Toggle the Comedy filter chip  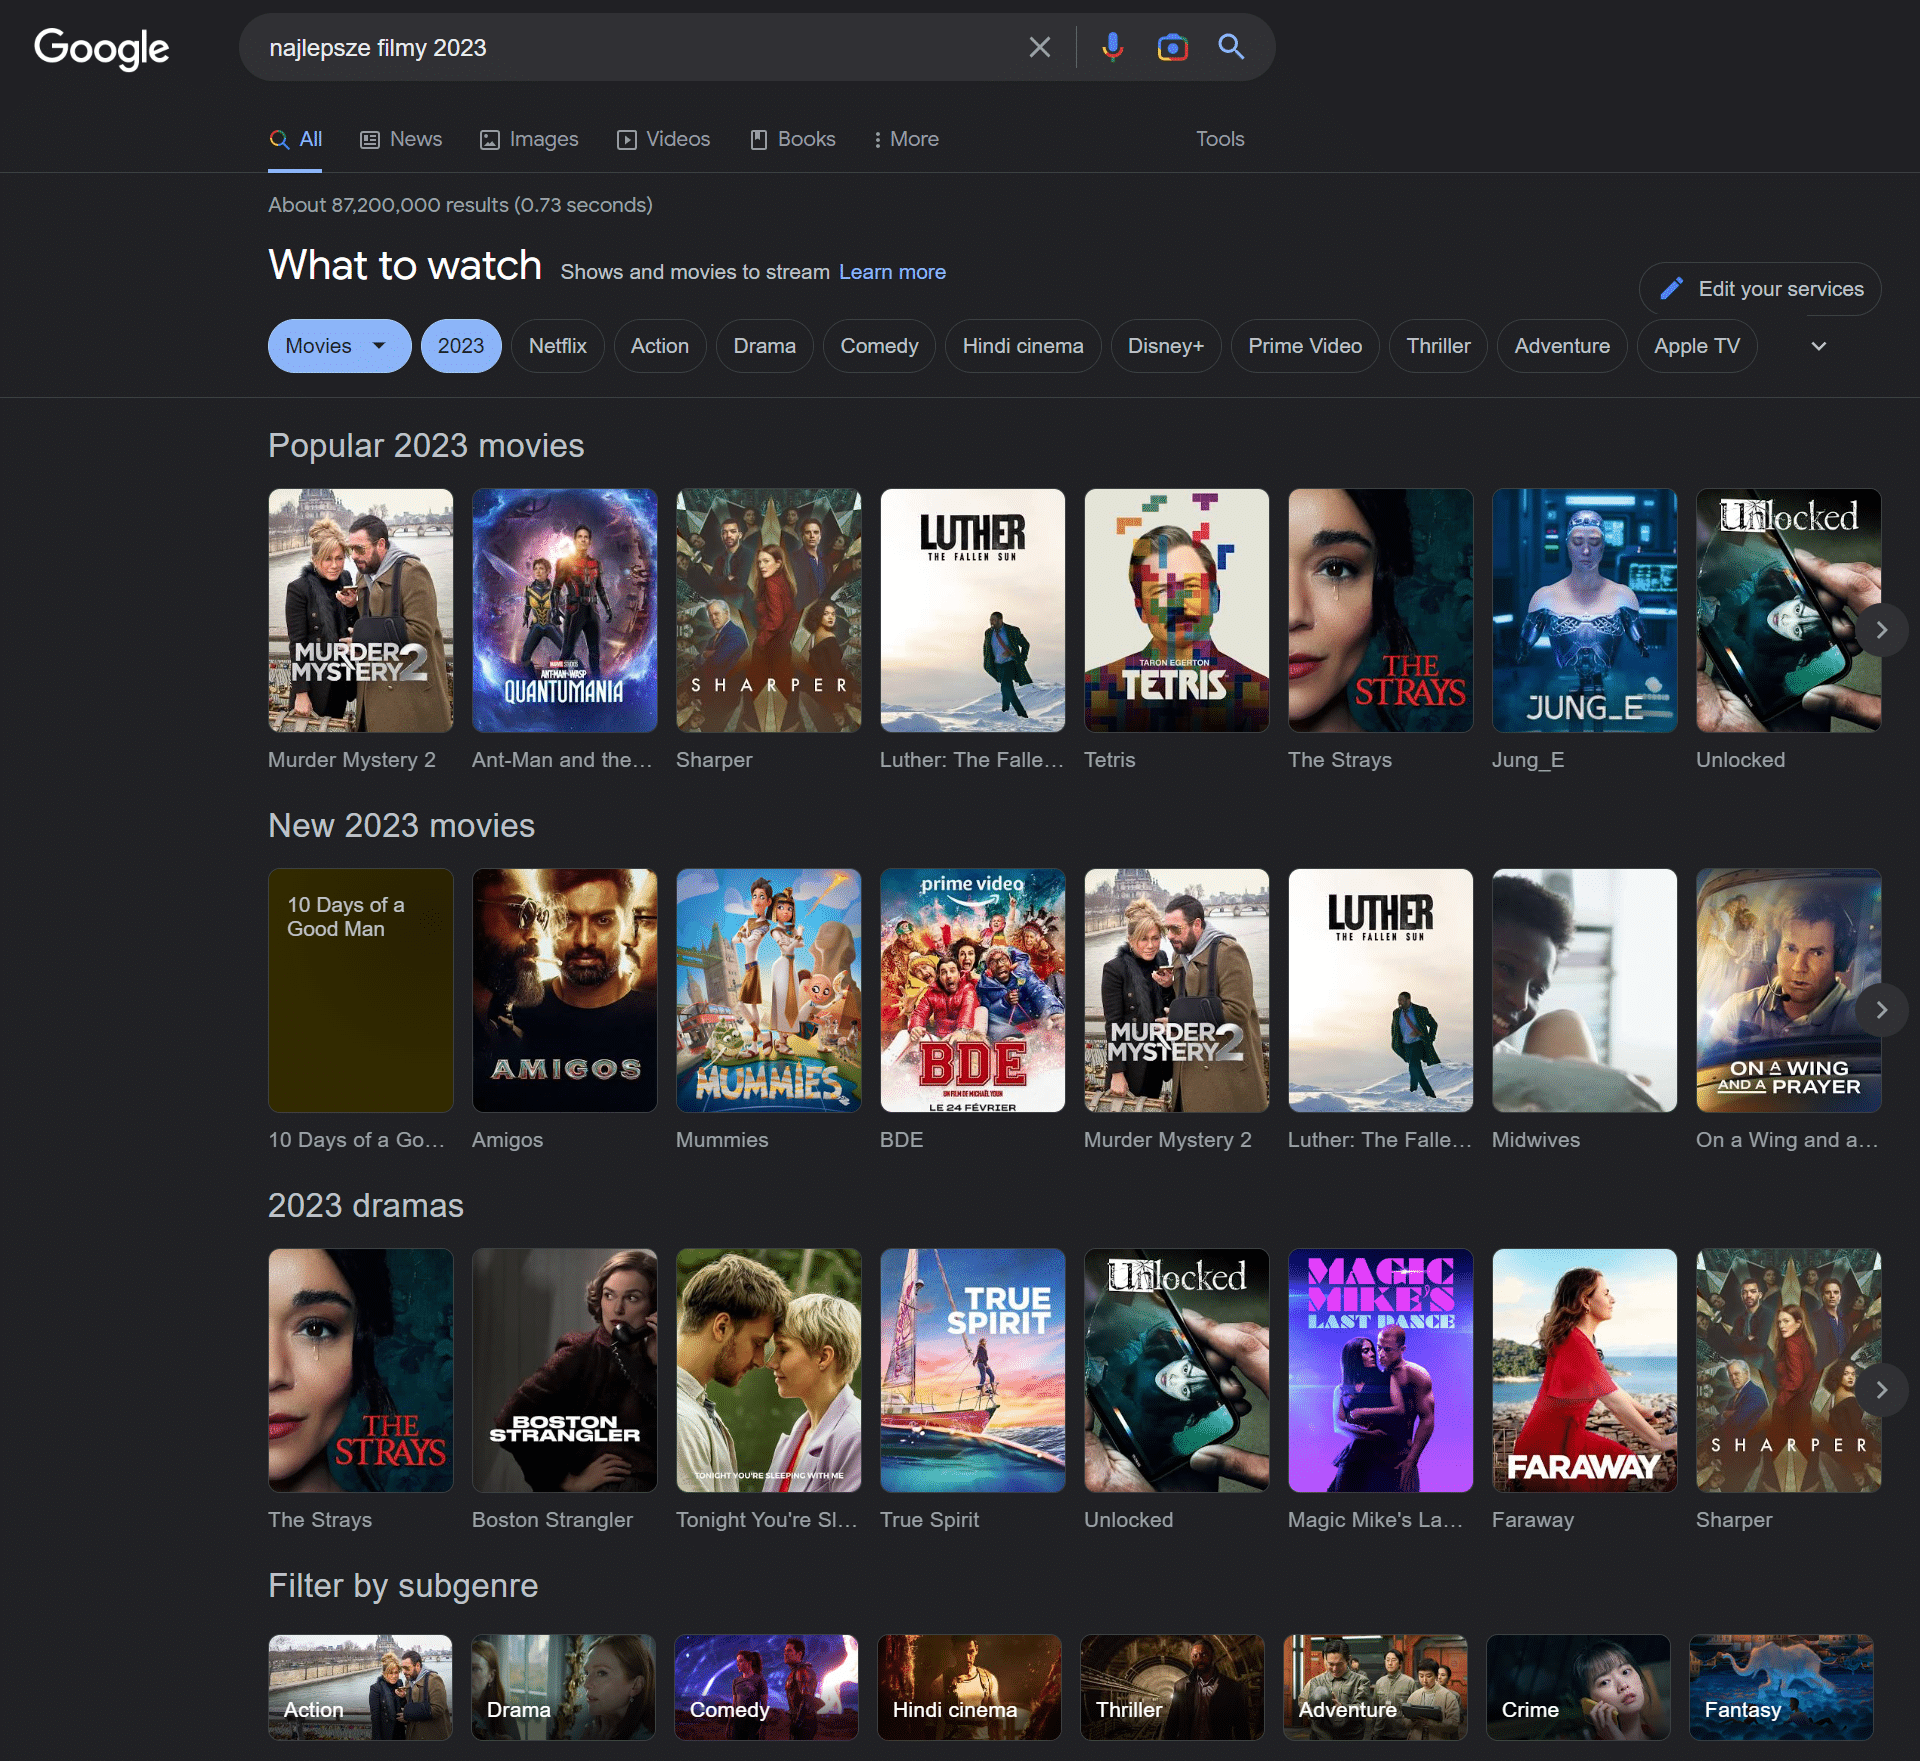[879, 346]
